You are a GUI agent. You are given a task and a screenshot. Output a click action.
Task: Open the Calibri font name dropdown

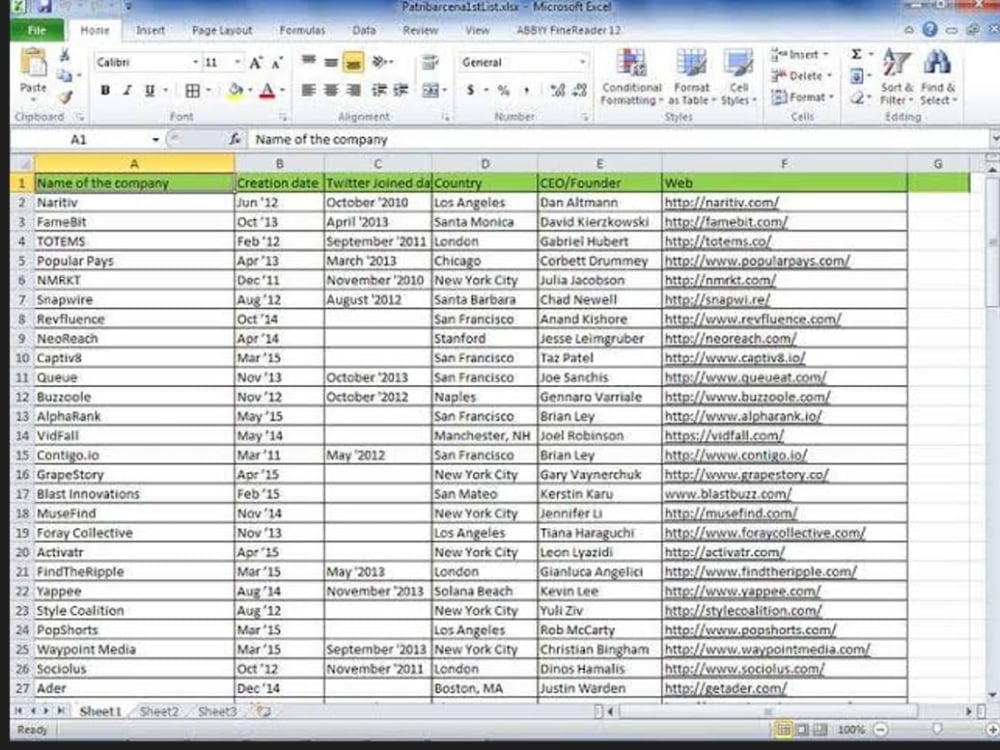pyautogui.click(x=195, y=62)
